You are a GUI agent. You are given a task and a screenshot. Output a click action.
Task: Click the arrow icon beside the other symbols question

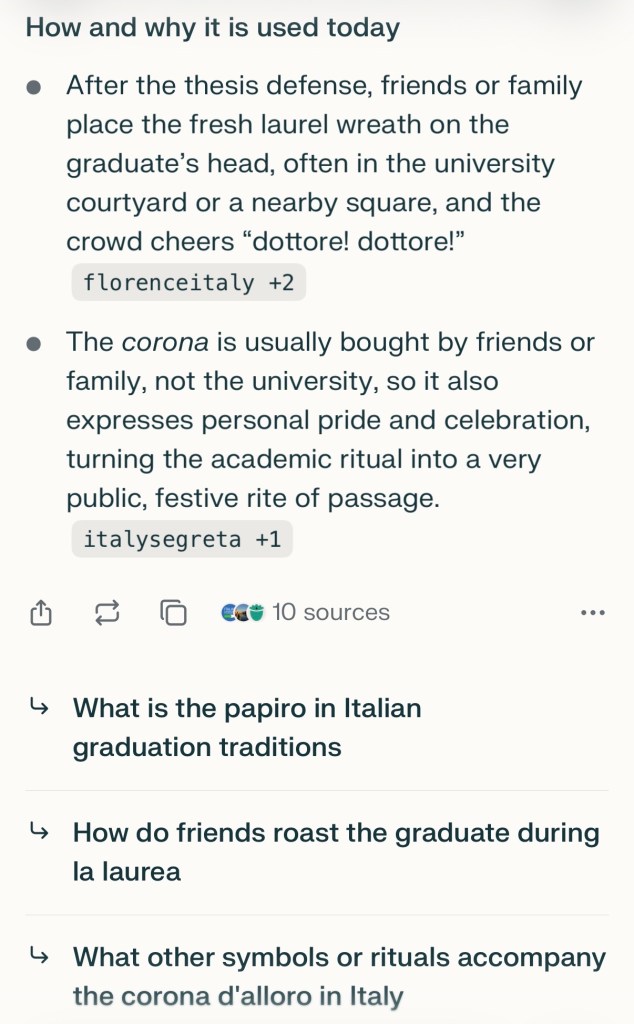(39, 957)
